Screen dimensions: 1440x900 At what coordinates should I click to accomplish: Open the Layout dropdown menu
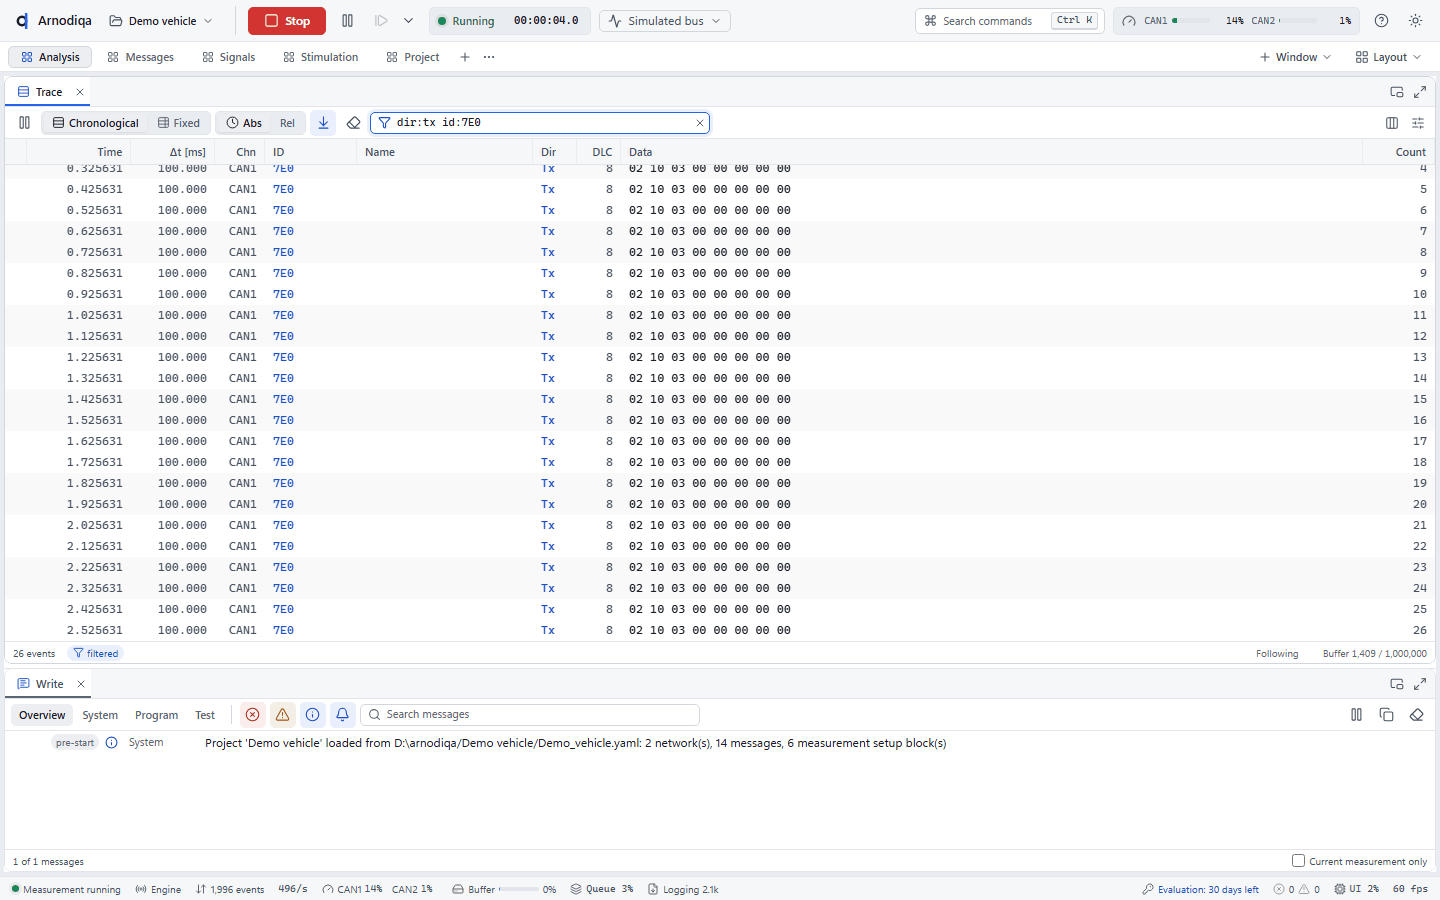(x=1388, y=57)
